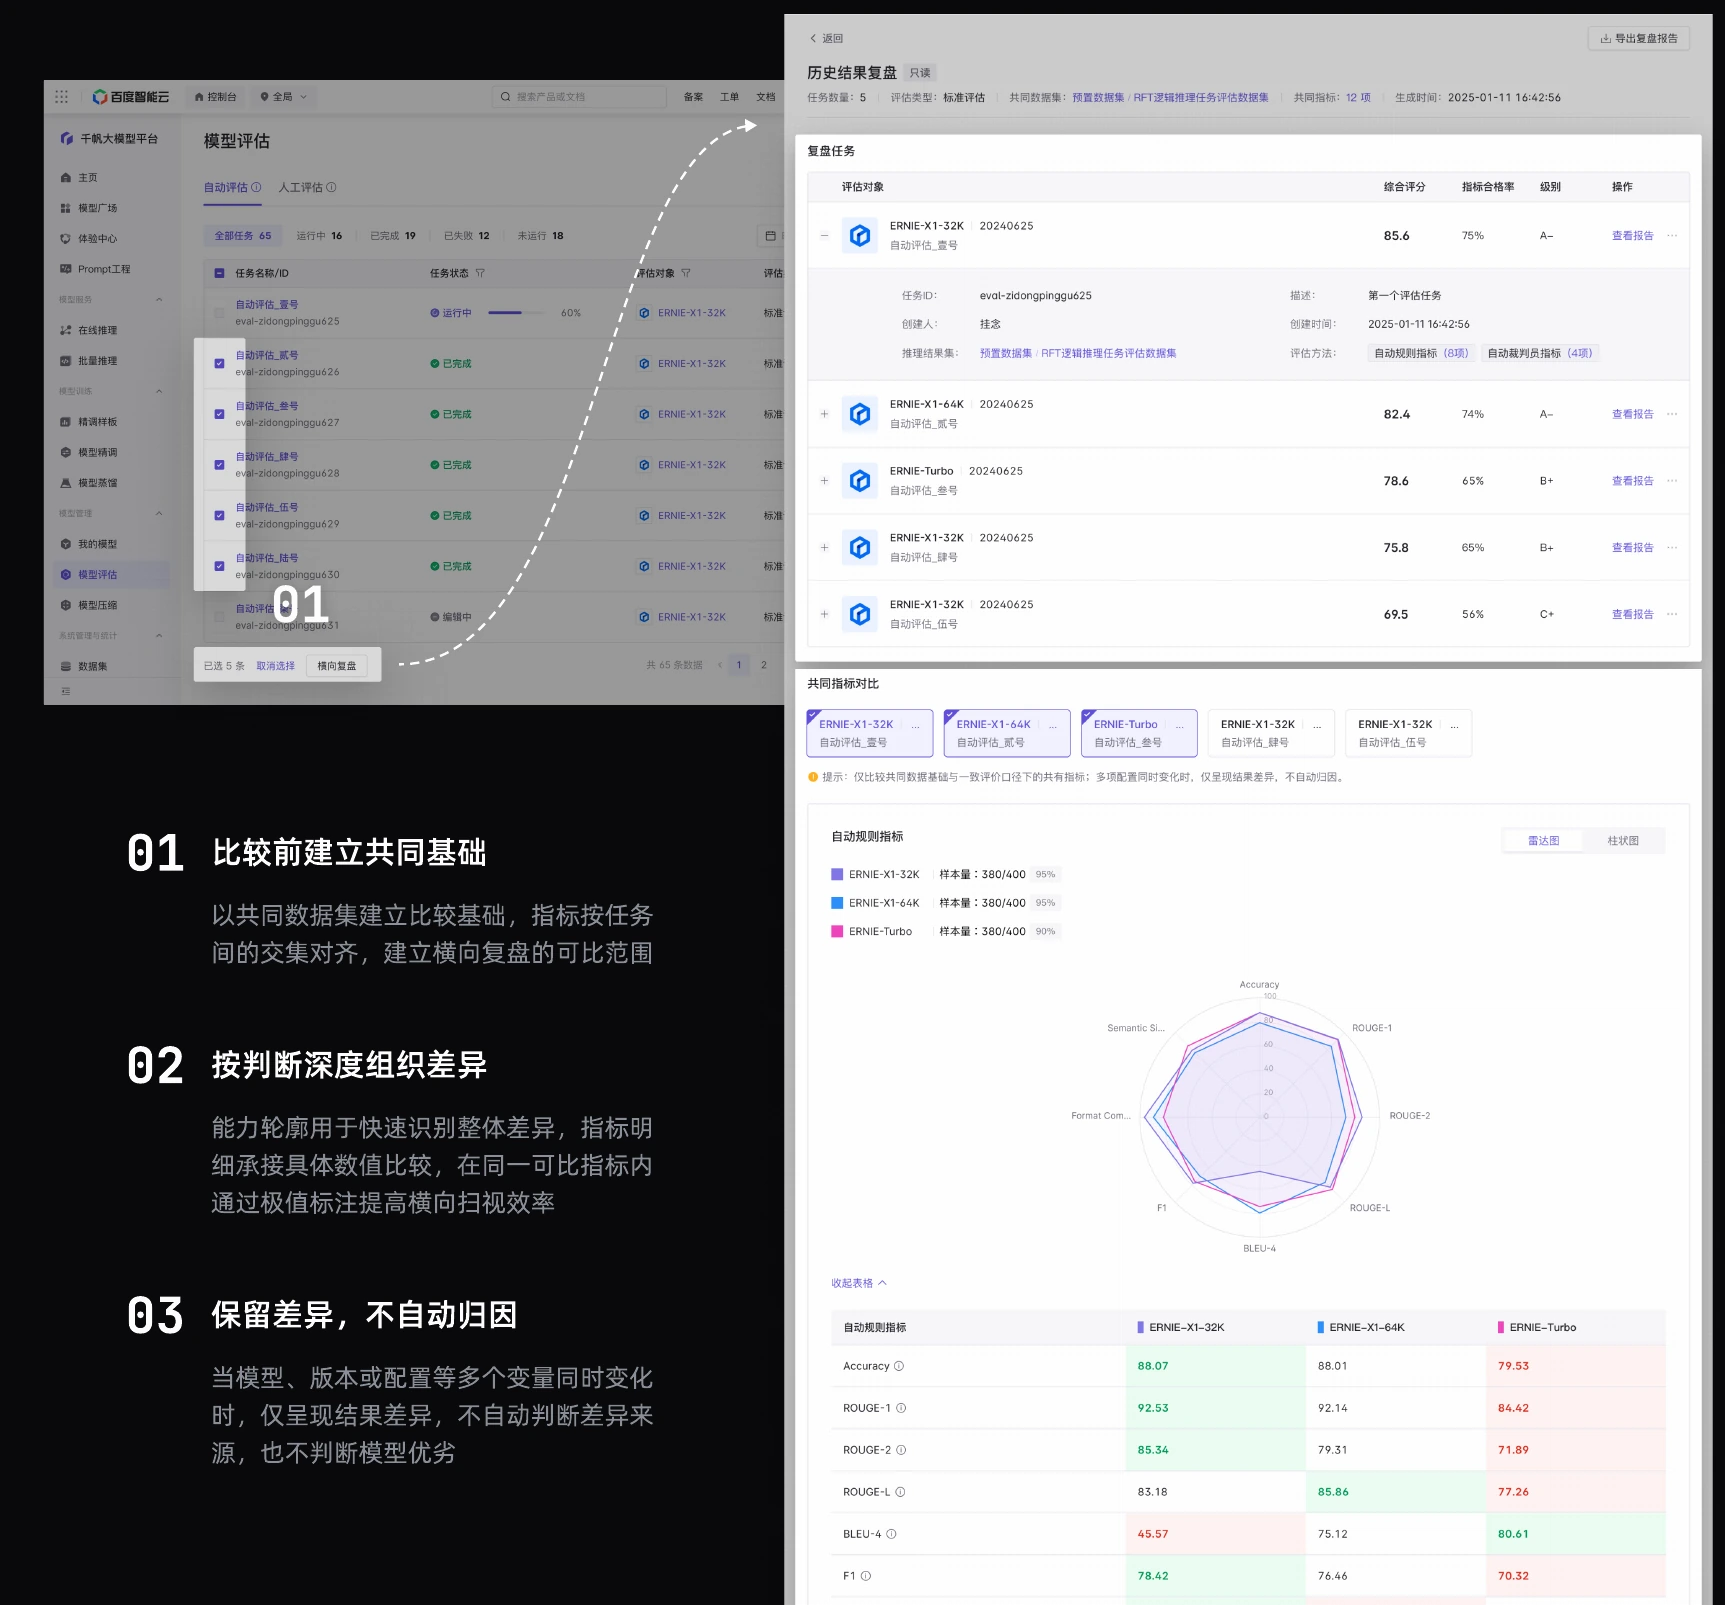Click the 横向复盘 button
1725x1605 pixels.
coord(337,666)
